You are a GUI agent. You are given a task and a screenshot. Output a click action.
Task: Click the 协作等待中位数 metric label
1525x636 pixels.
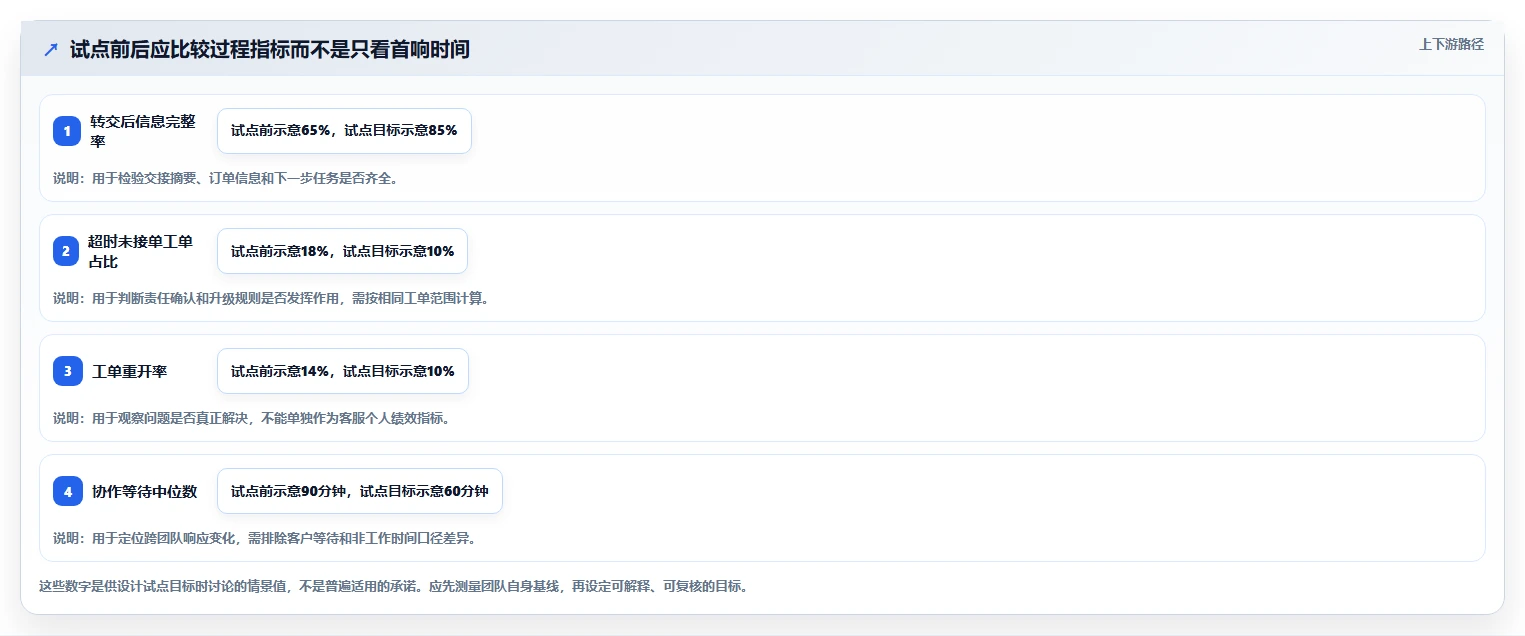click(x=145, y=491)
